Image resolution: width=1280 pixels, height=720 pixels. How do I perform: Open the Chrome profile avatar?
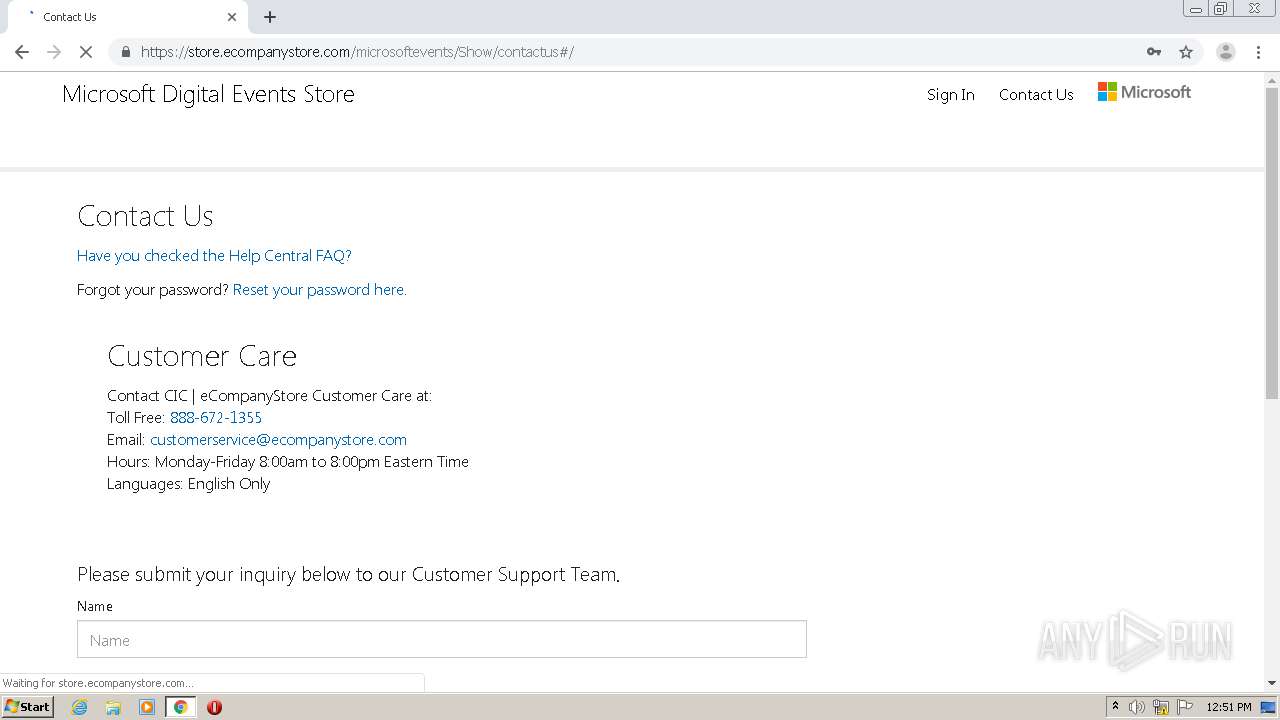(1226, 52)
